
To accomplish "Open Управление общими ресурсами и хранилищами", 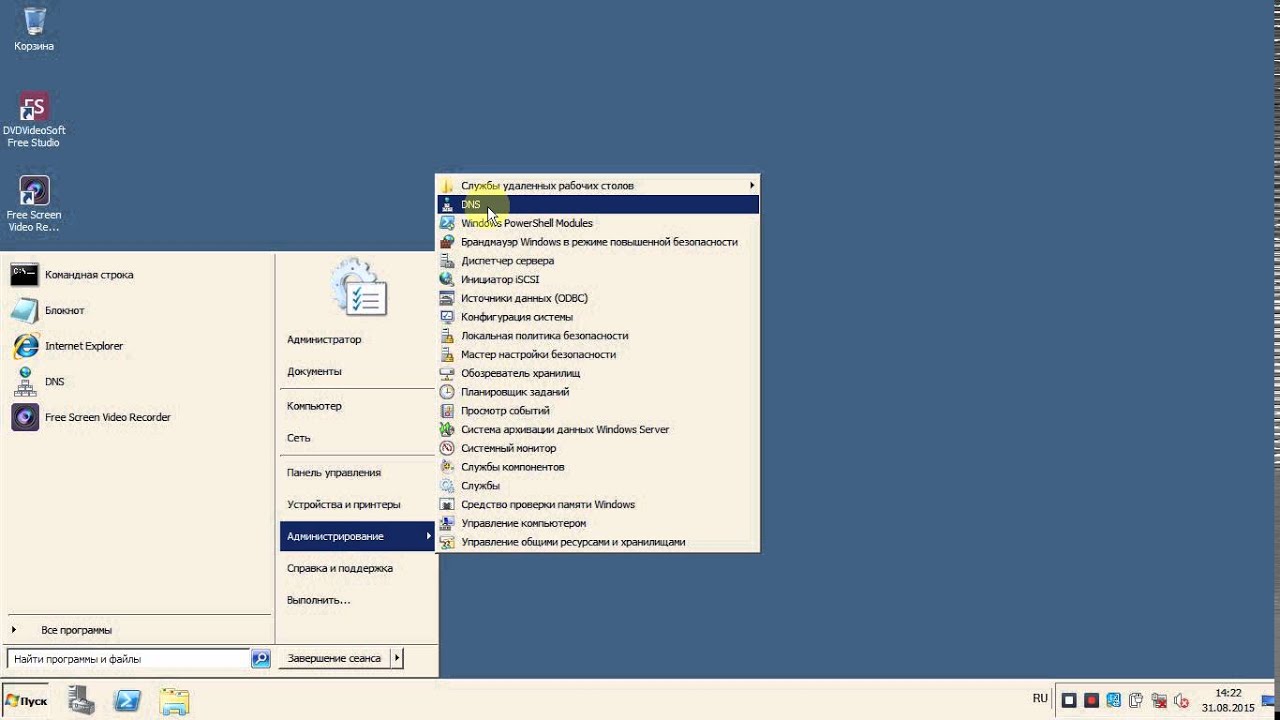I will click(x=598, y=542).
